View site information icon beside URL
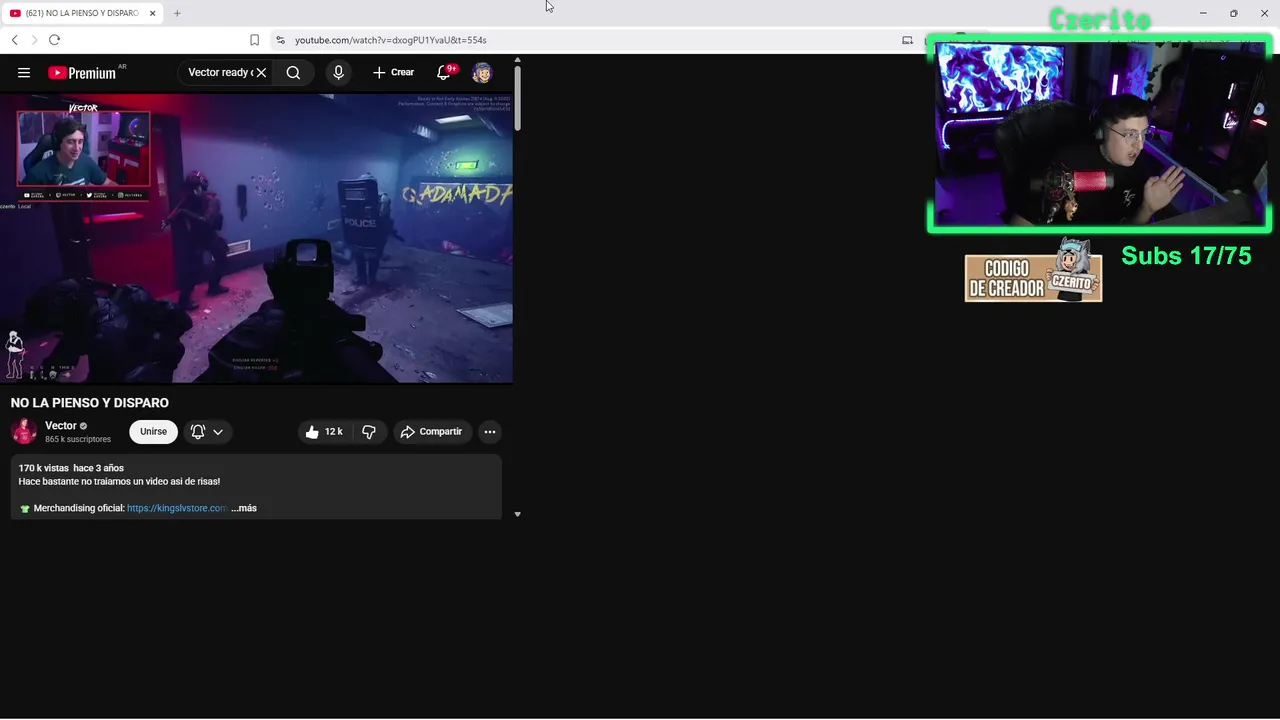This screenshot has width=1280, height=720. pyautogui.click(x=280, y=40)
